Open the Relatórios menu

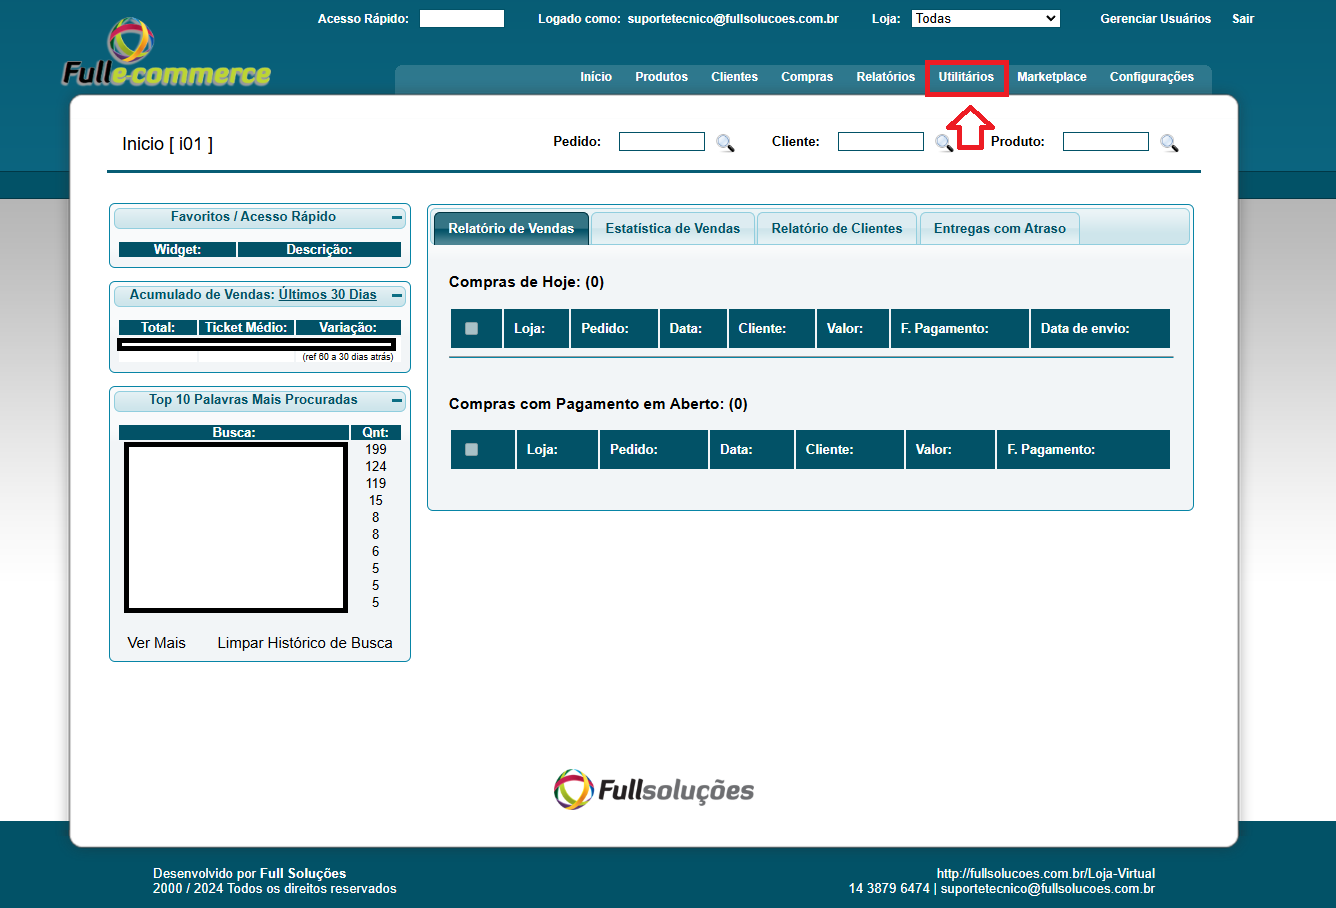tap(885, 77)
